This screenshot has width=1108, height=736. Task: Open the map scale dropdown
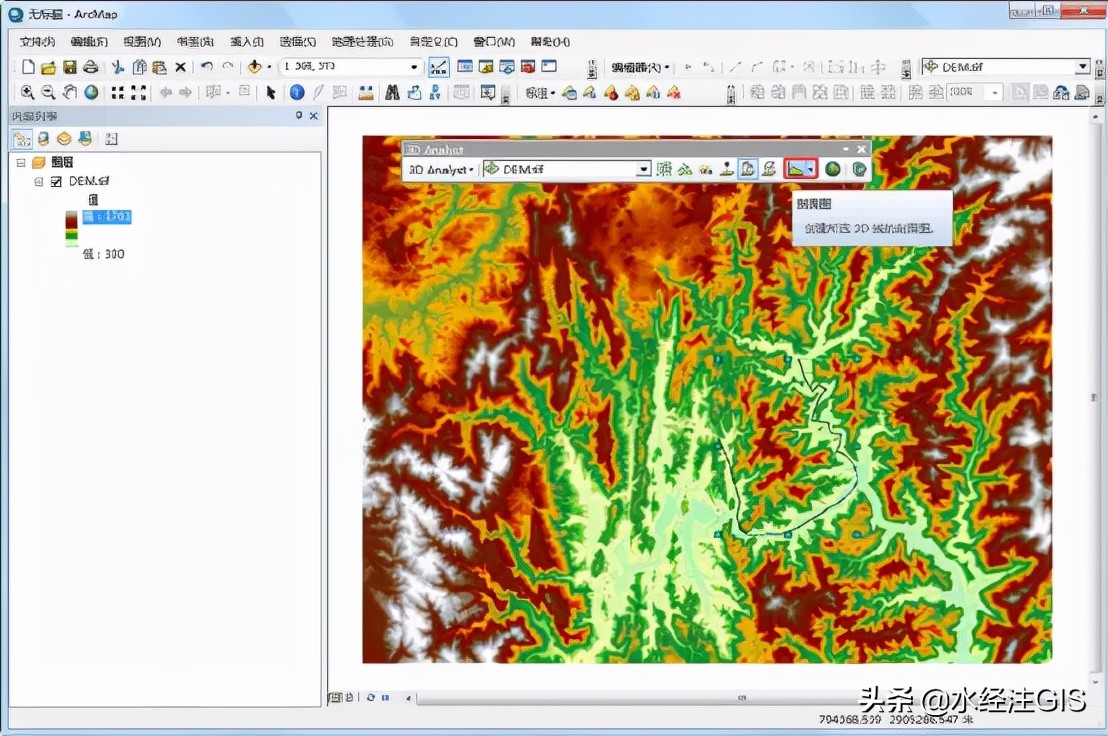pyautogui.click(x=414, y=67)
